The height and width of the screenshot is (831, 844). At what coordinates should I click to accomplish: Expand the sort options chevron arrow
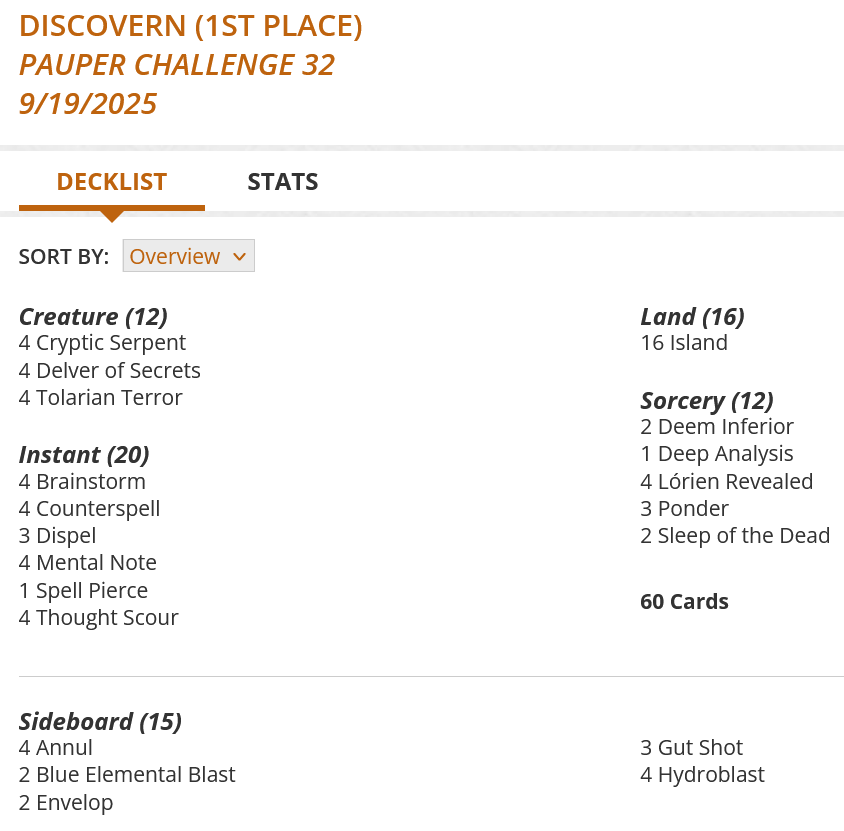point(240,255)
